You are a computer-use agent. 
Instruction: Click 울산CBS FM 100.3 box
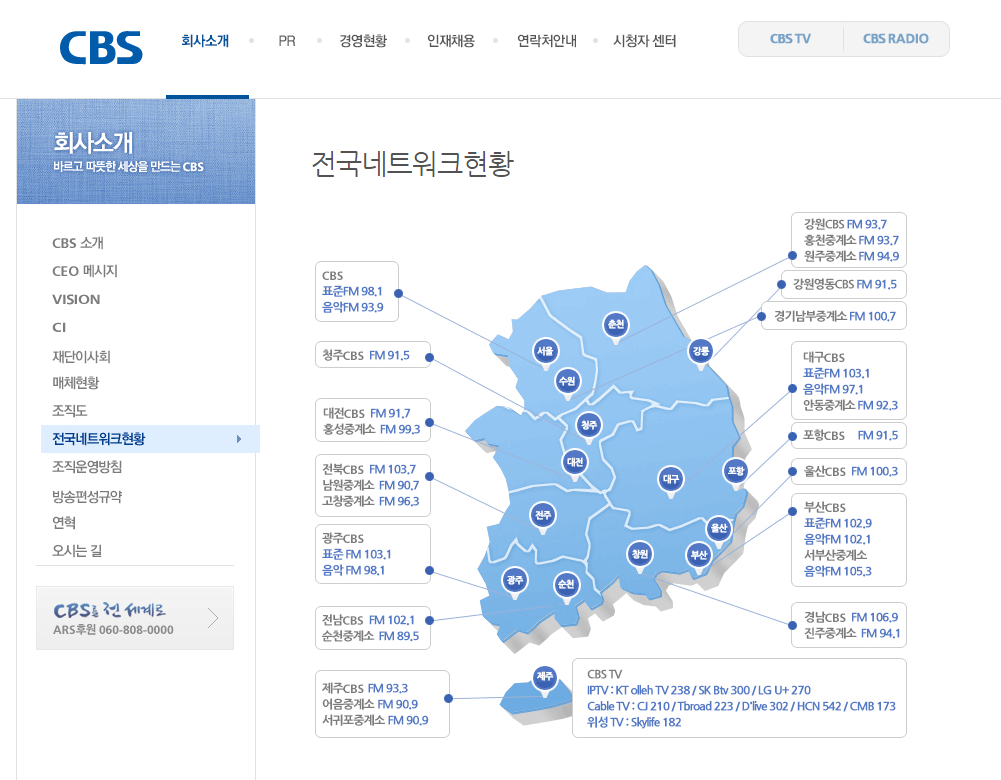coord(849,472)
